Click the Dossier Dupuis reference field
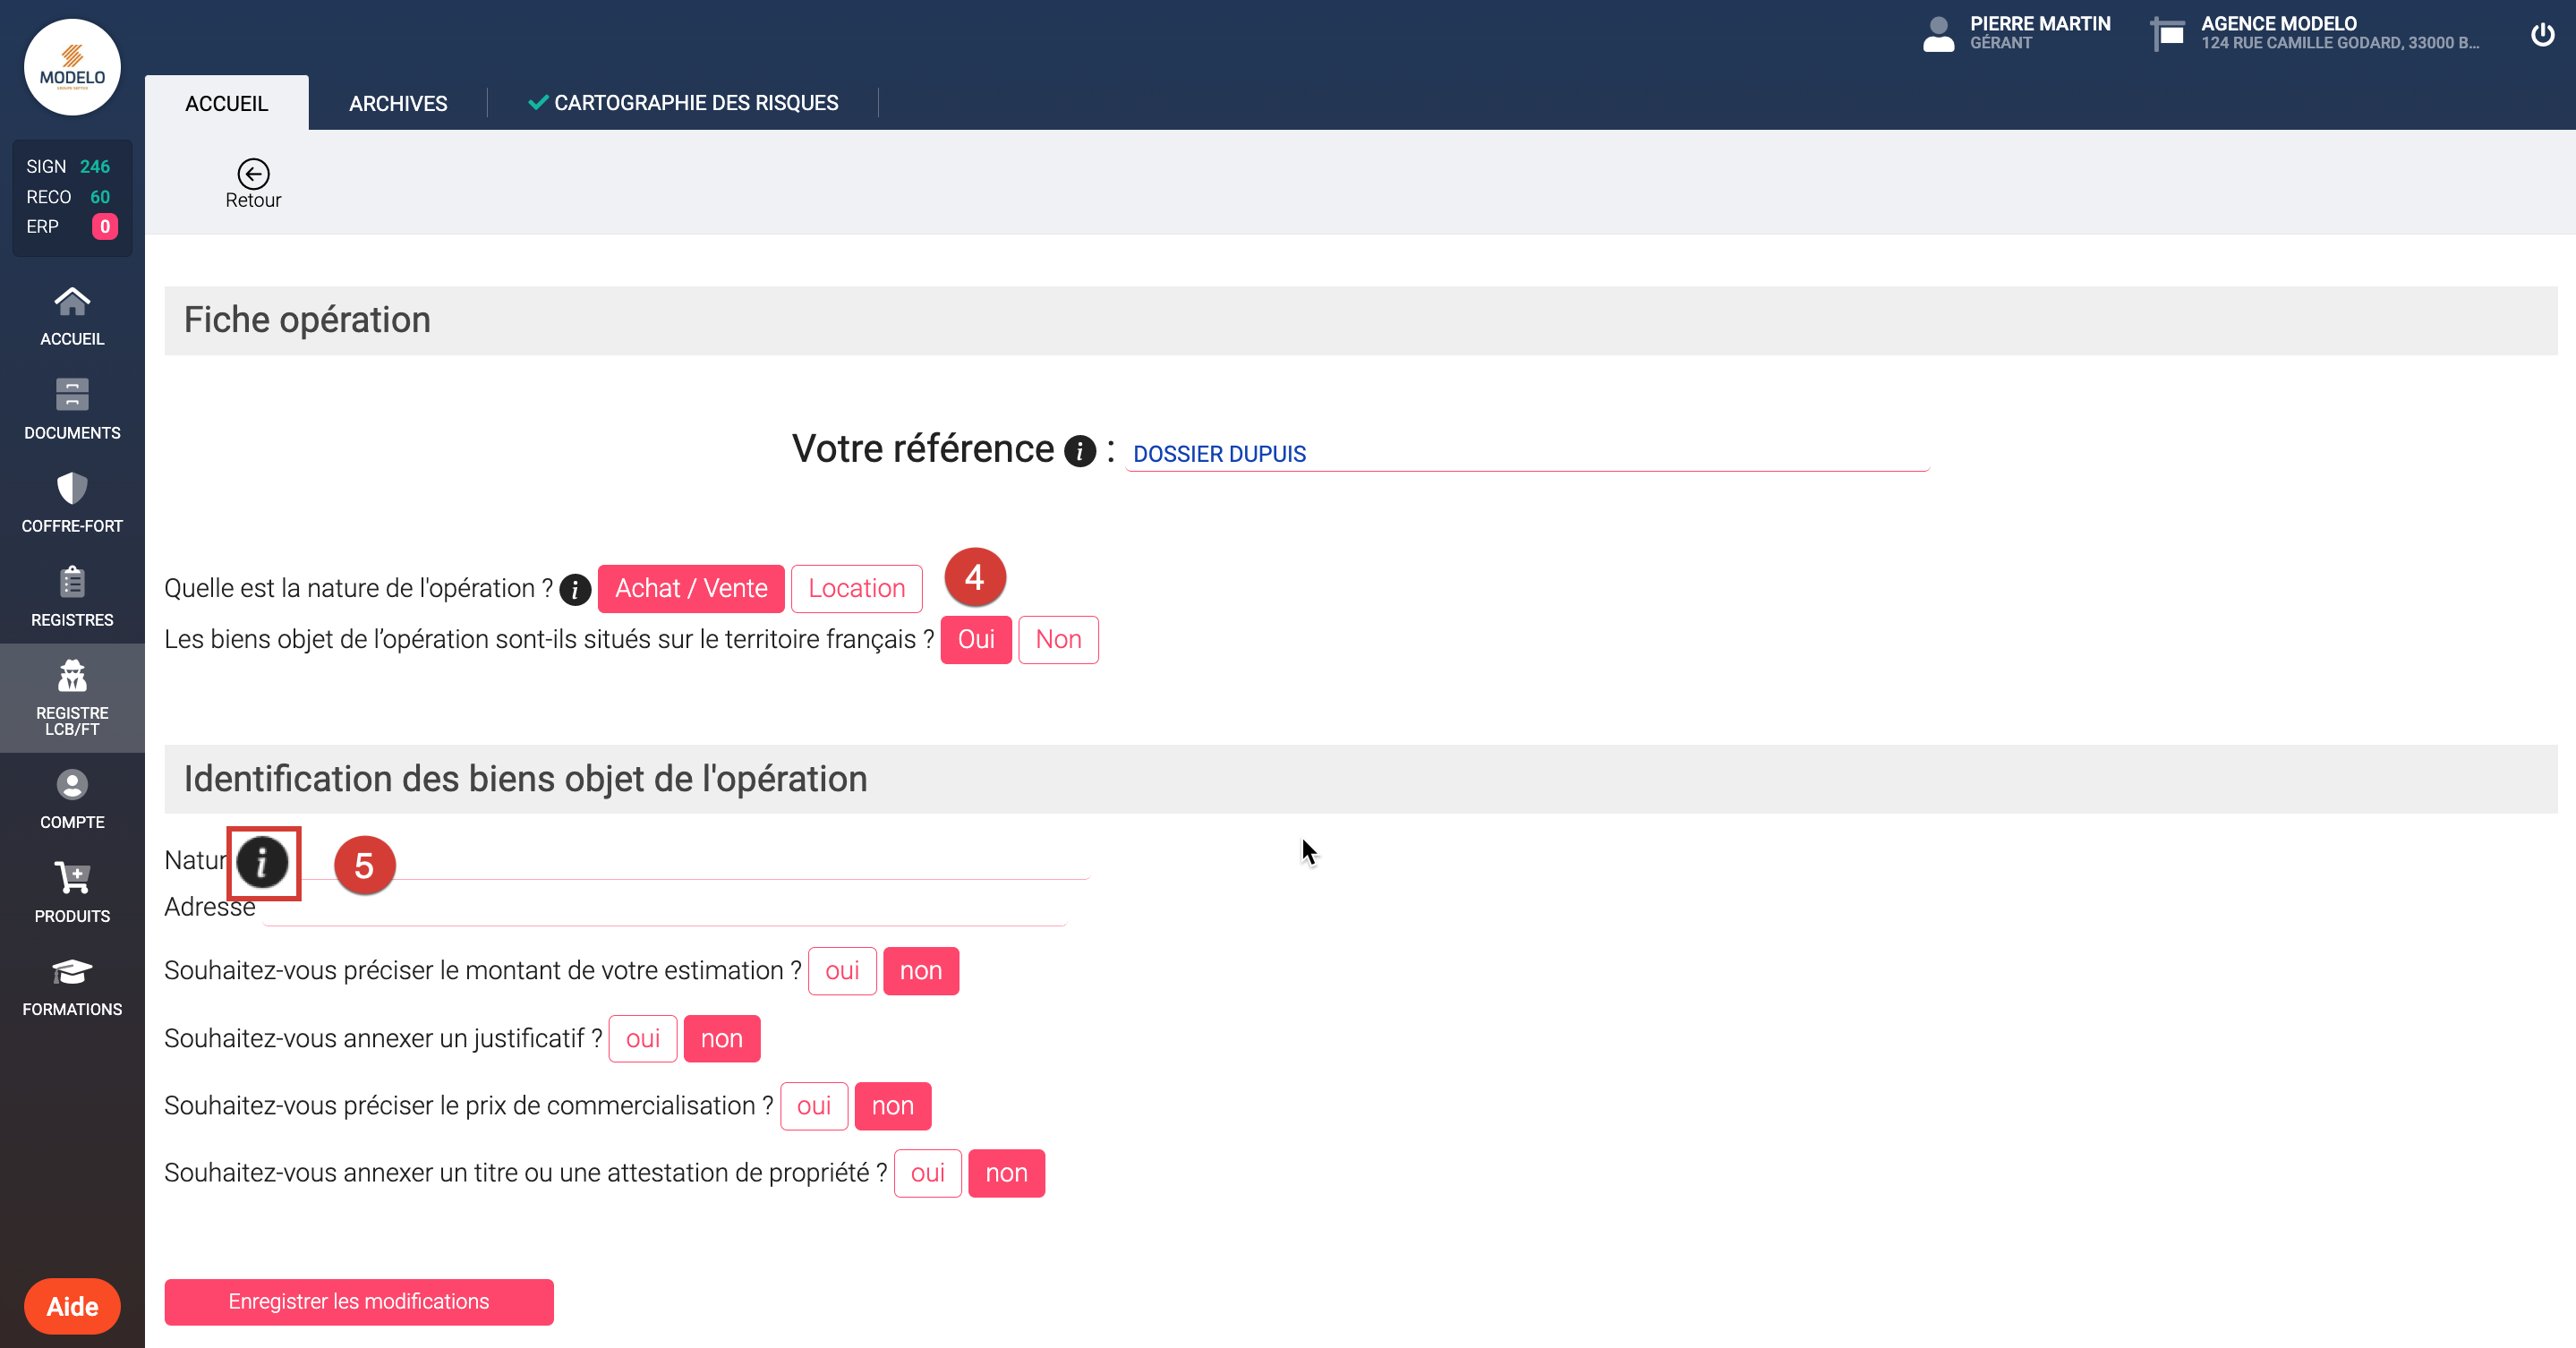Viewport: 2576px width, 1348px height. tap(1526, 453)
